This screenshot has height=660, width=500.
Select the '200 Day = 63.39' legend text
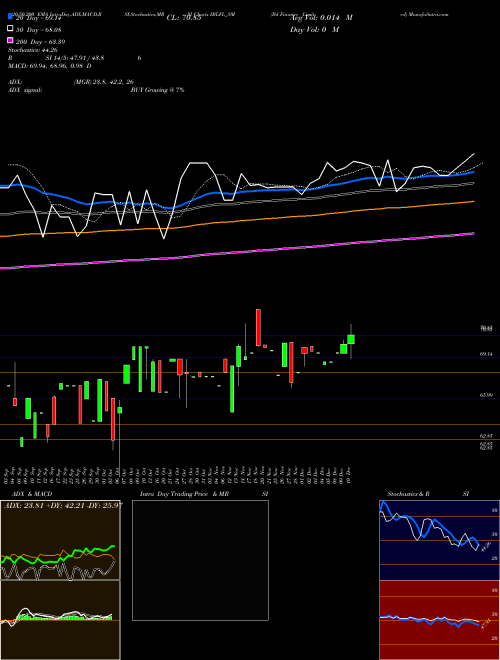[x=41, y=42]
